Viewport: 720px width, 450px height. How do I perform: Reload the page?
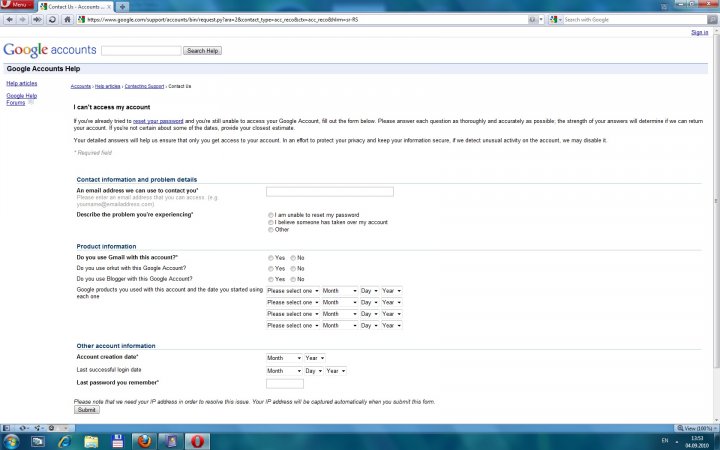pos(52,20)
